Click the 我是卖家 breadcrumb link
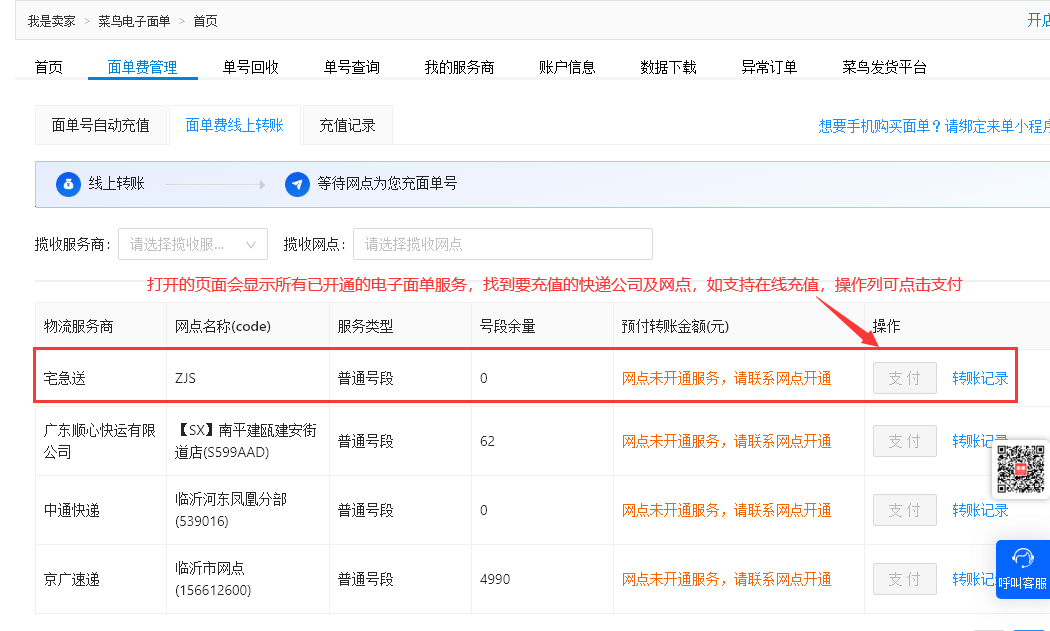Screen dimensions: 1050x631 (52, 21)
